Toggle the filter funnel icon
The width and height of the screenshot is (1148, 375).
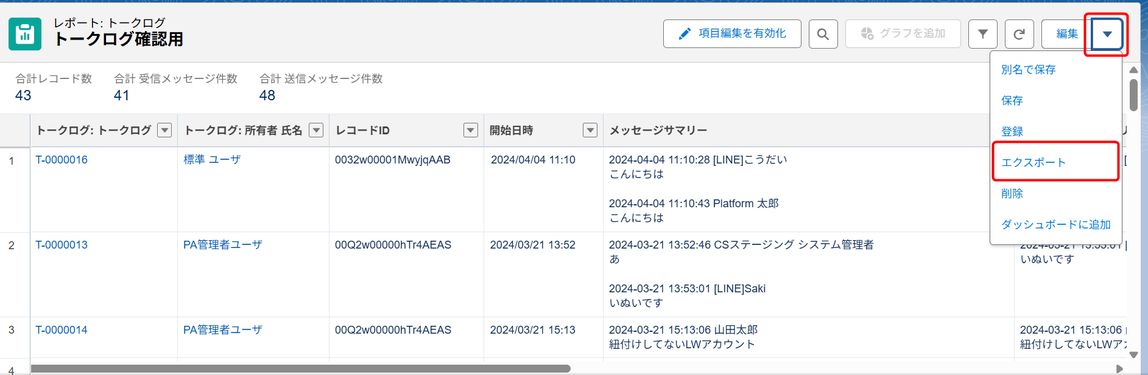pyautogui.click(x=983, y=34)
